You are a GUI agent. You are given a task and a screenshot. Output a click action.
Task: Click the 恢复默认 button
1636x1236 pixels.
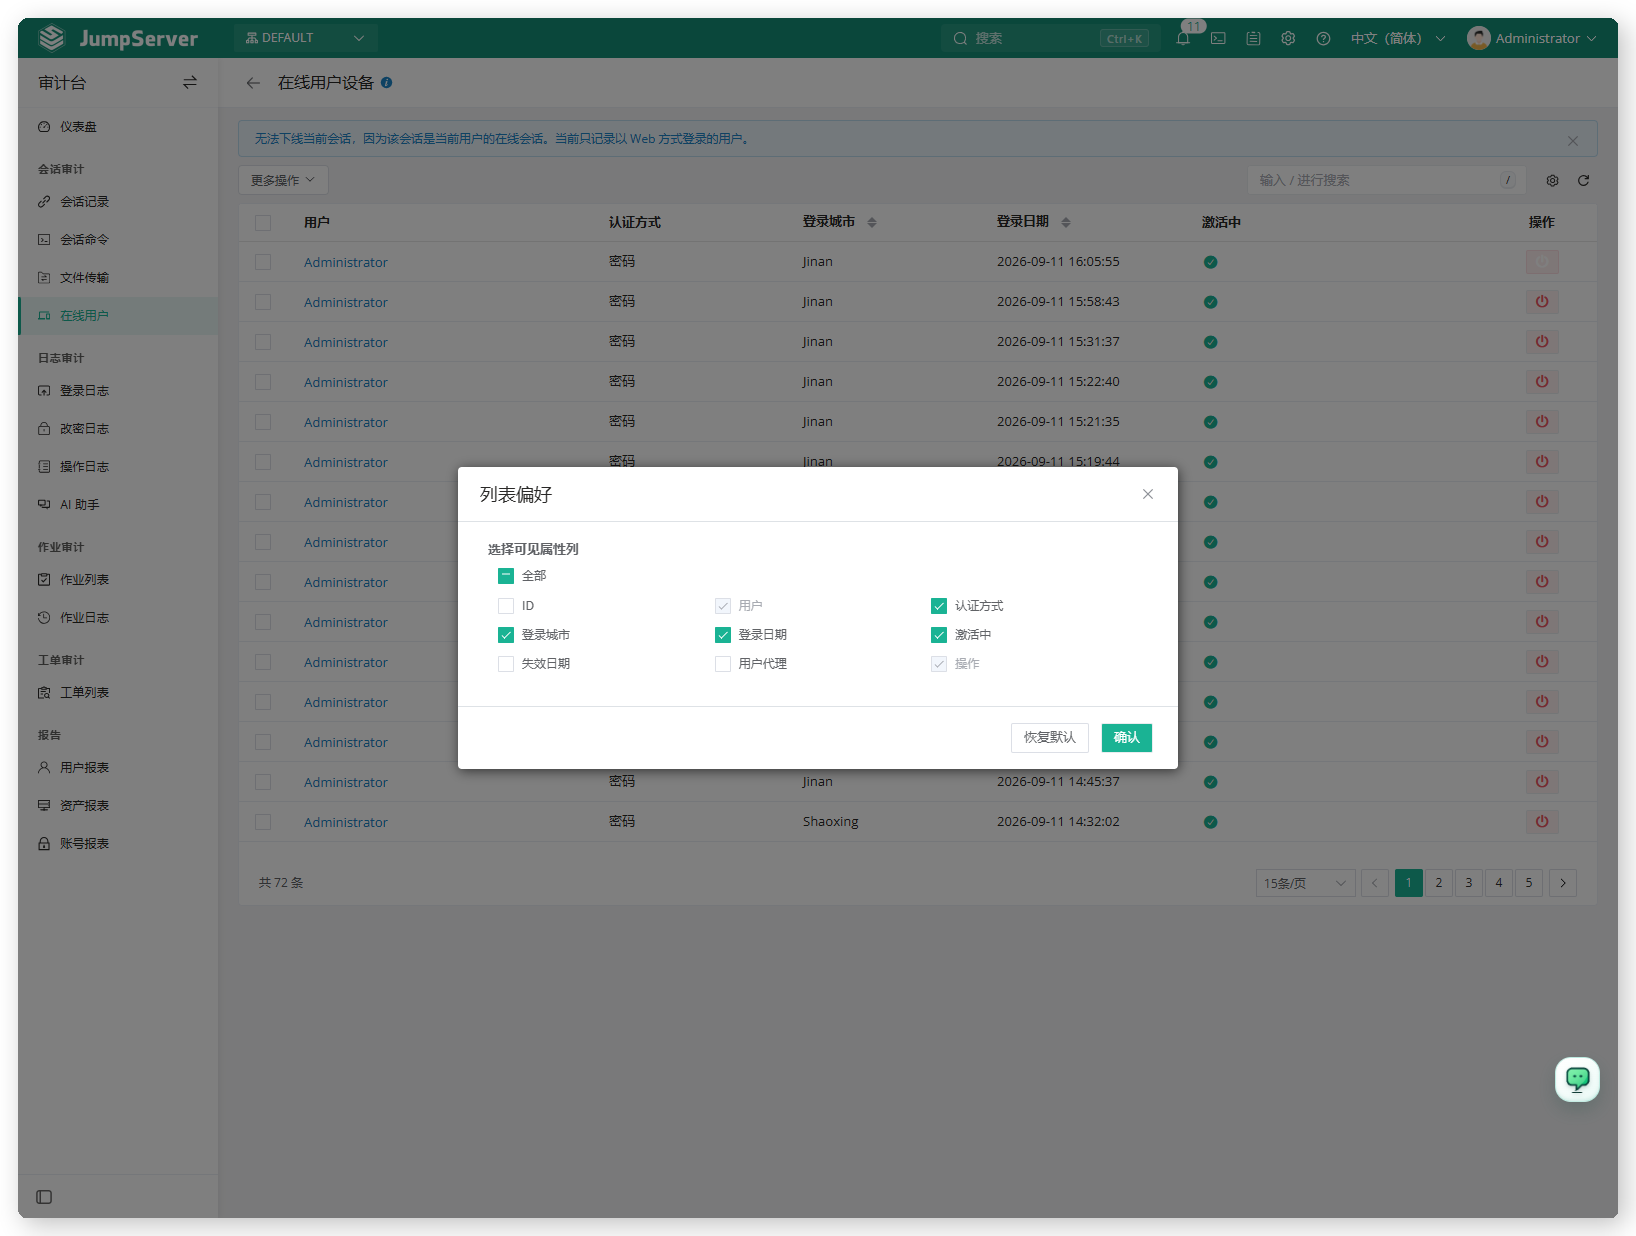(1049, 738)
